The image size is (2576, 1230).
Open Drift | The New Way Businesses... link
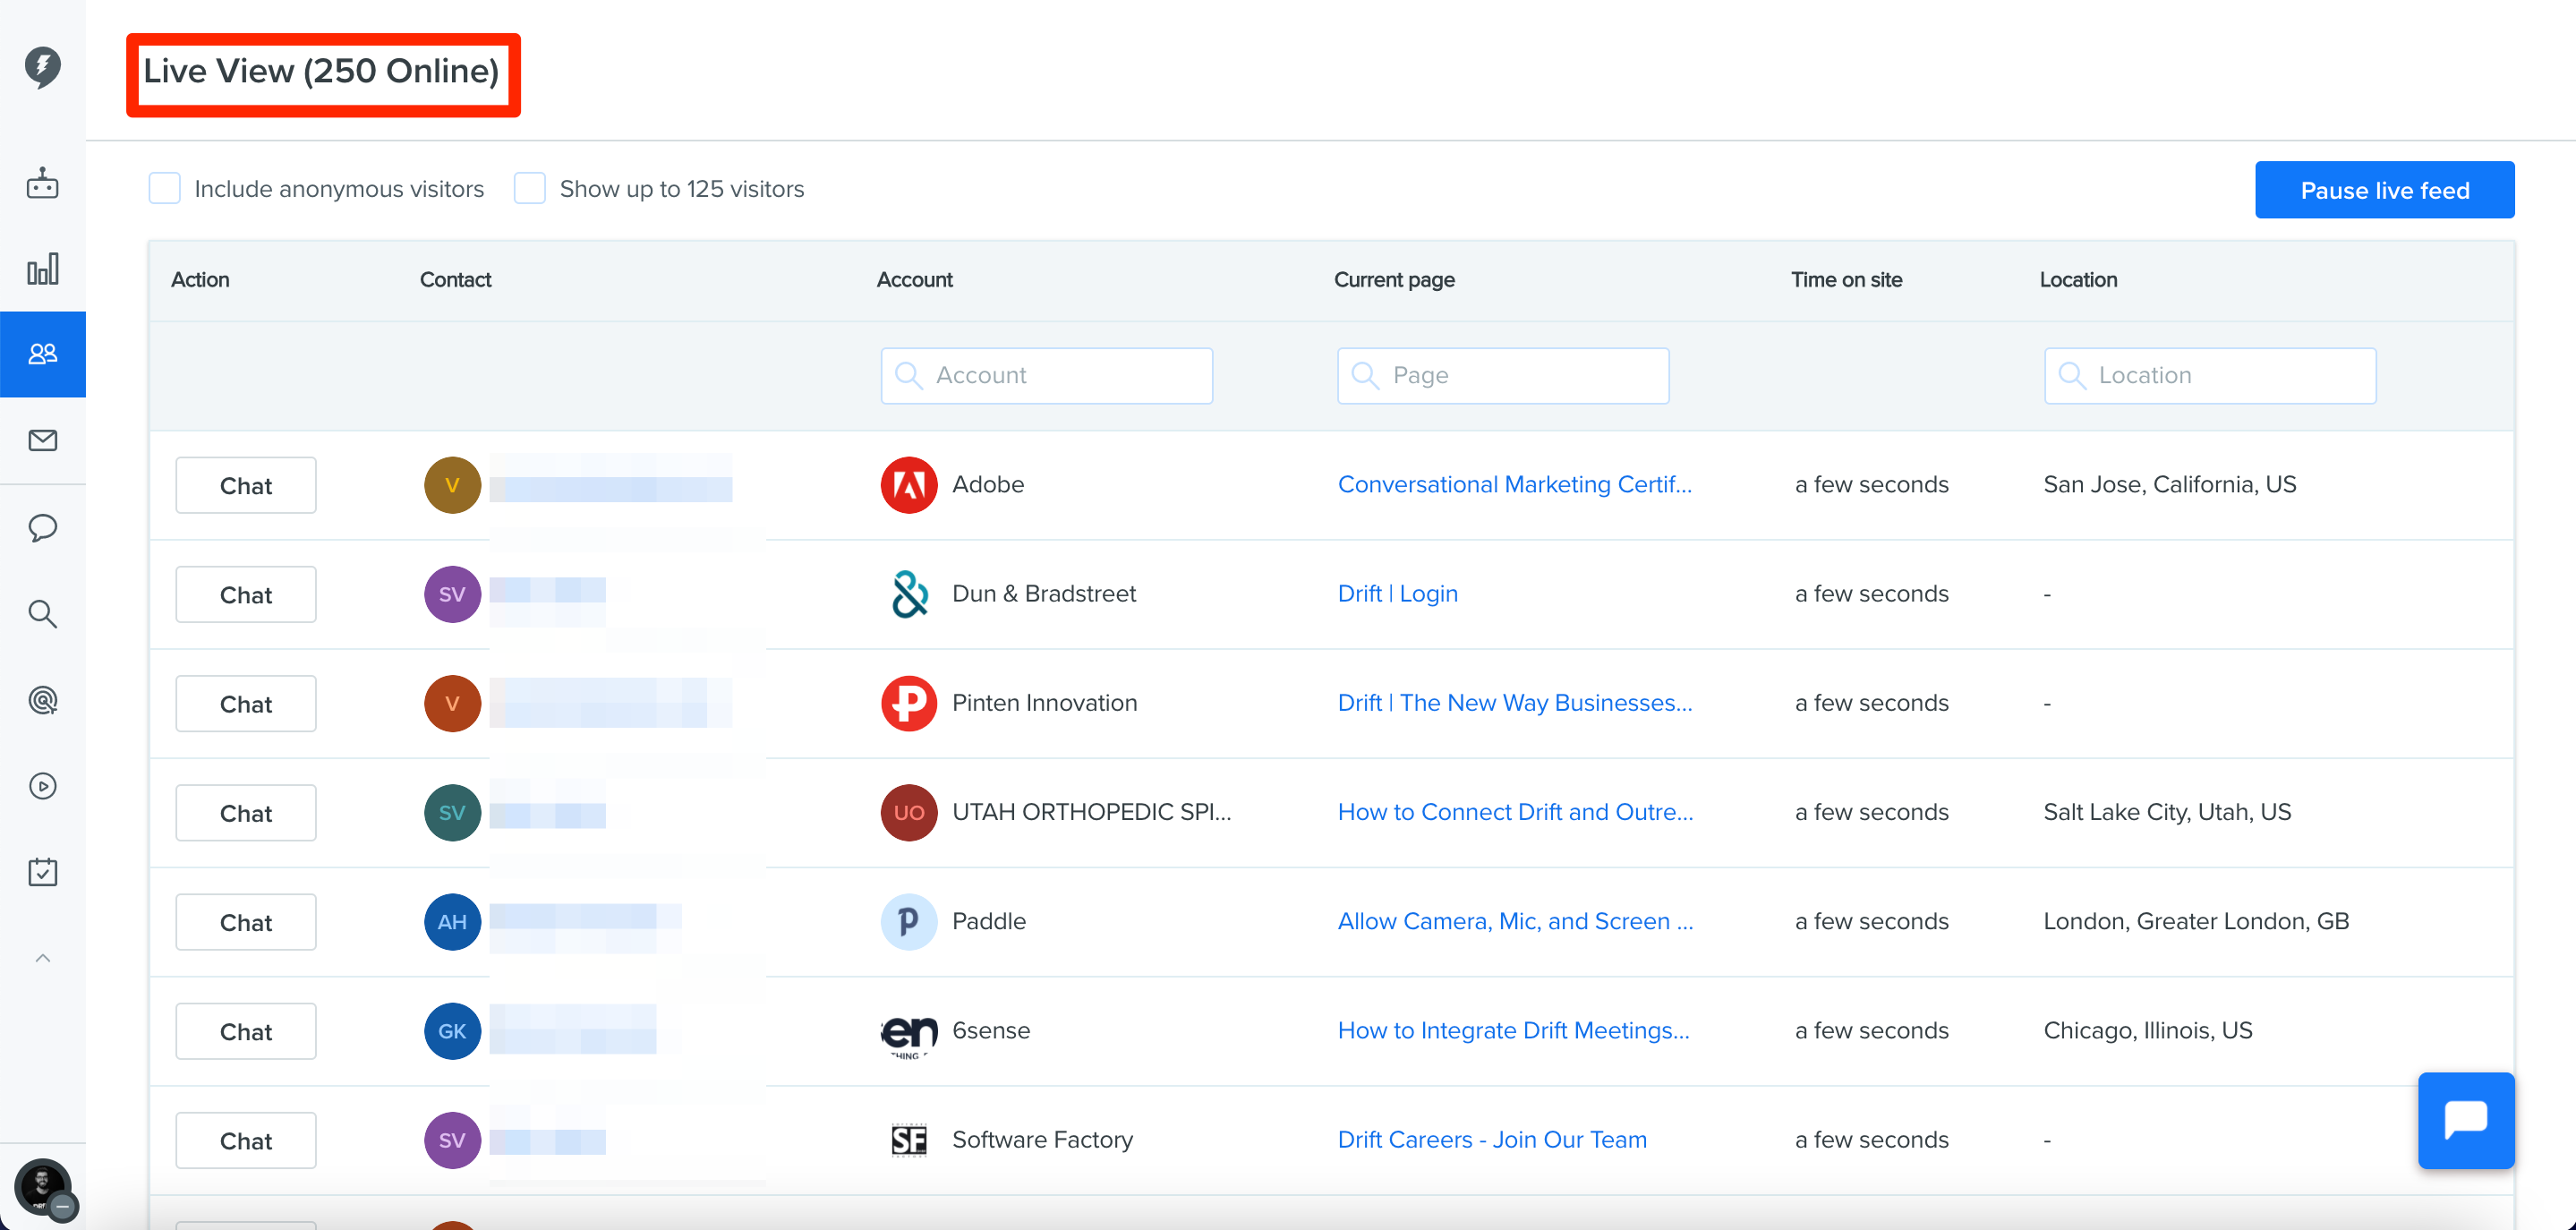coord(1514,702)
